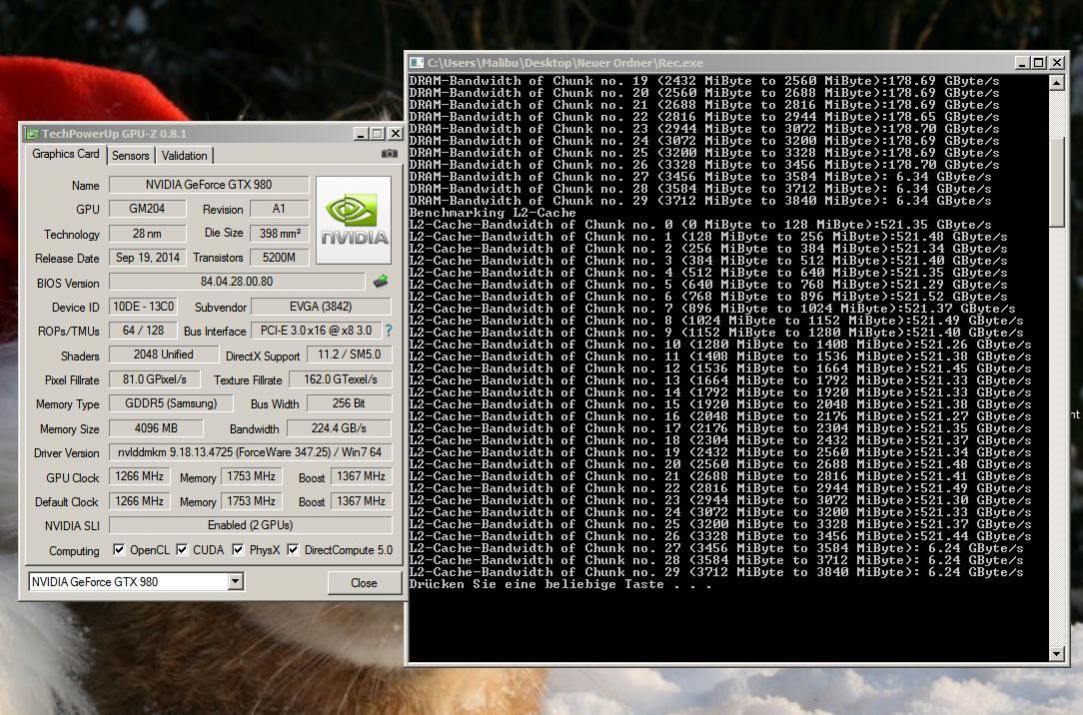Click the Die Size field 398 mm²

[x=279, y=233]
